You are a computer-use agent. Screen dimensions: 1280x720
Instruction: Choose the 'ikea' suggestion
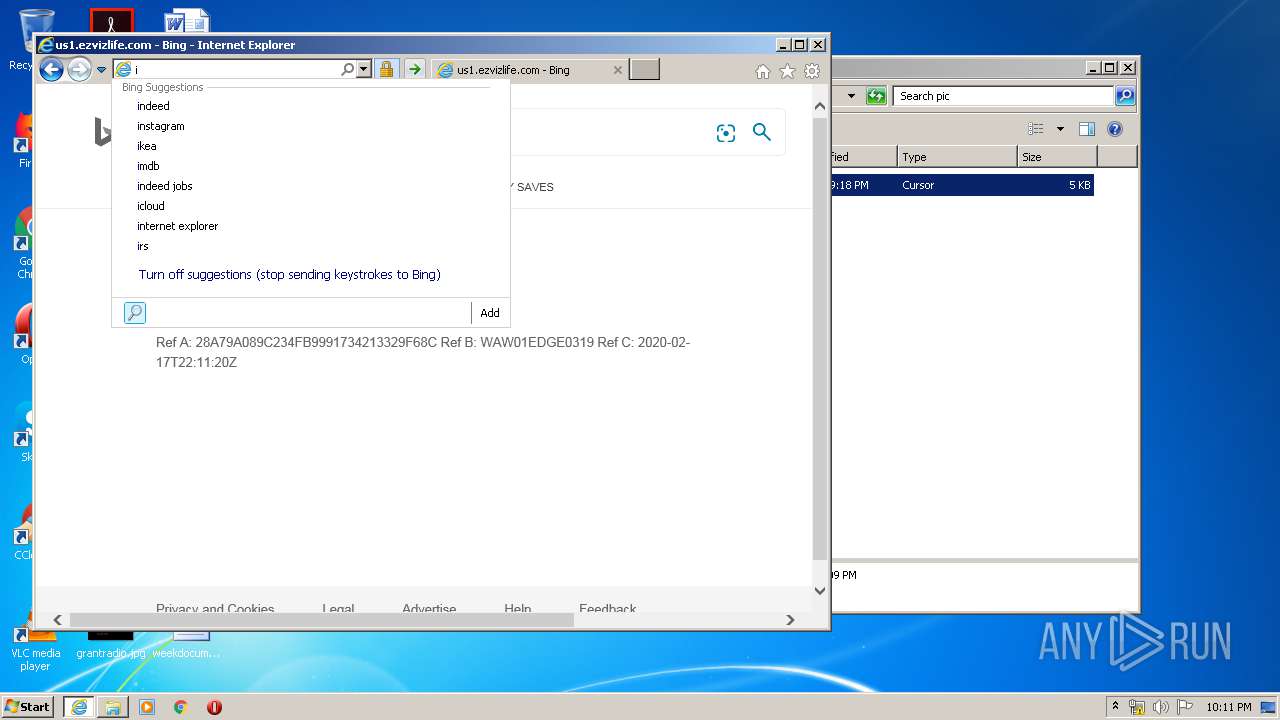tap(147, 146)
